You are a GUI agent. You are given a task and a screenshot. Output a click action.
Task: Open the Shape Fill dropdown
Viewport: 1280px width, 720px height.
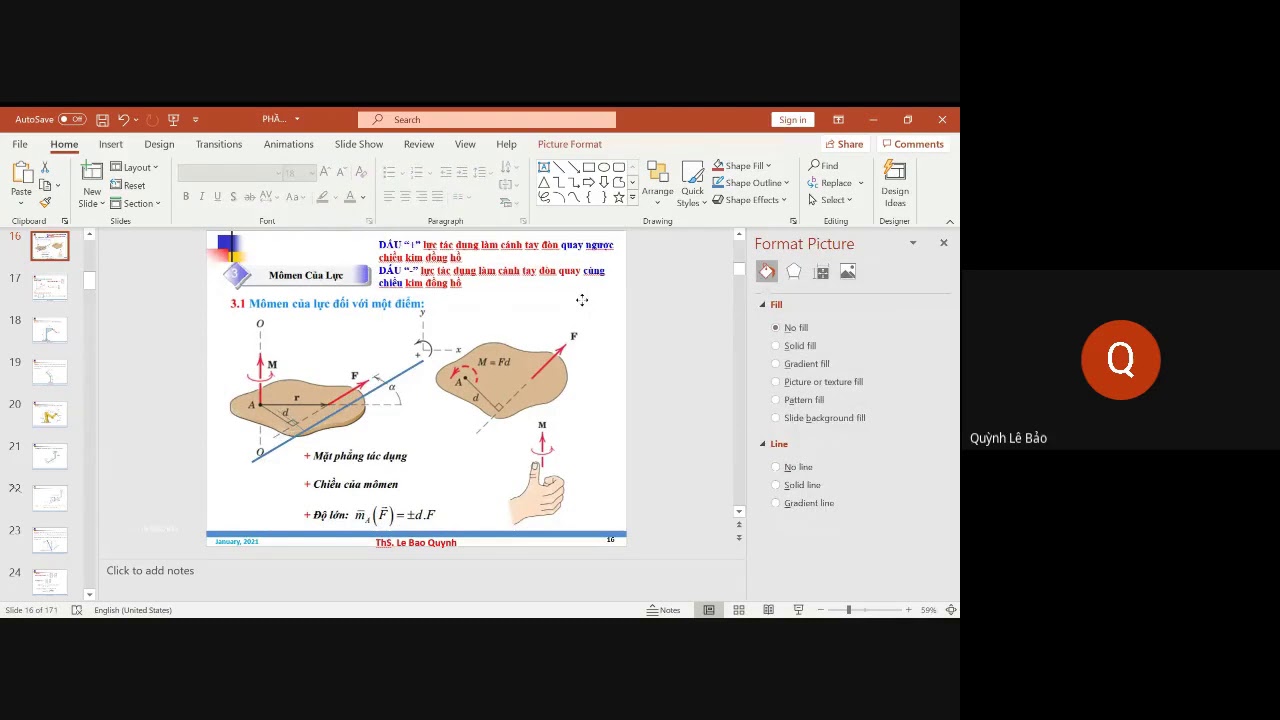[742, 165]
